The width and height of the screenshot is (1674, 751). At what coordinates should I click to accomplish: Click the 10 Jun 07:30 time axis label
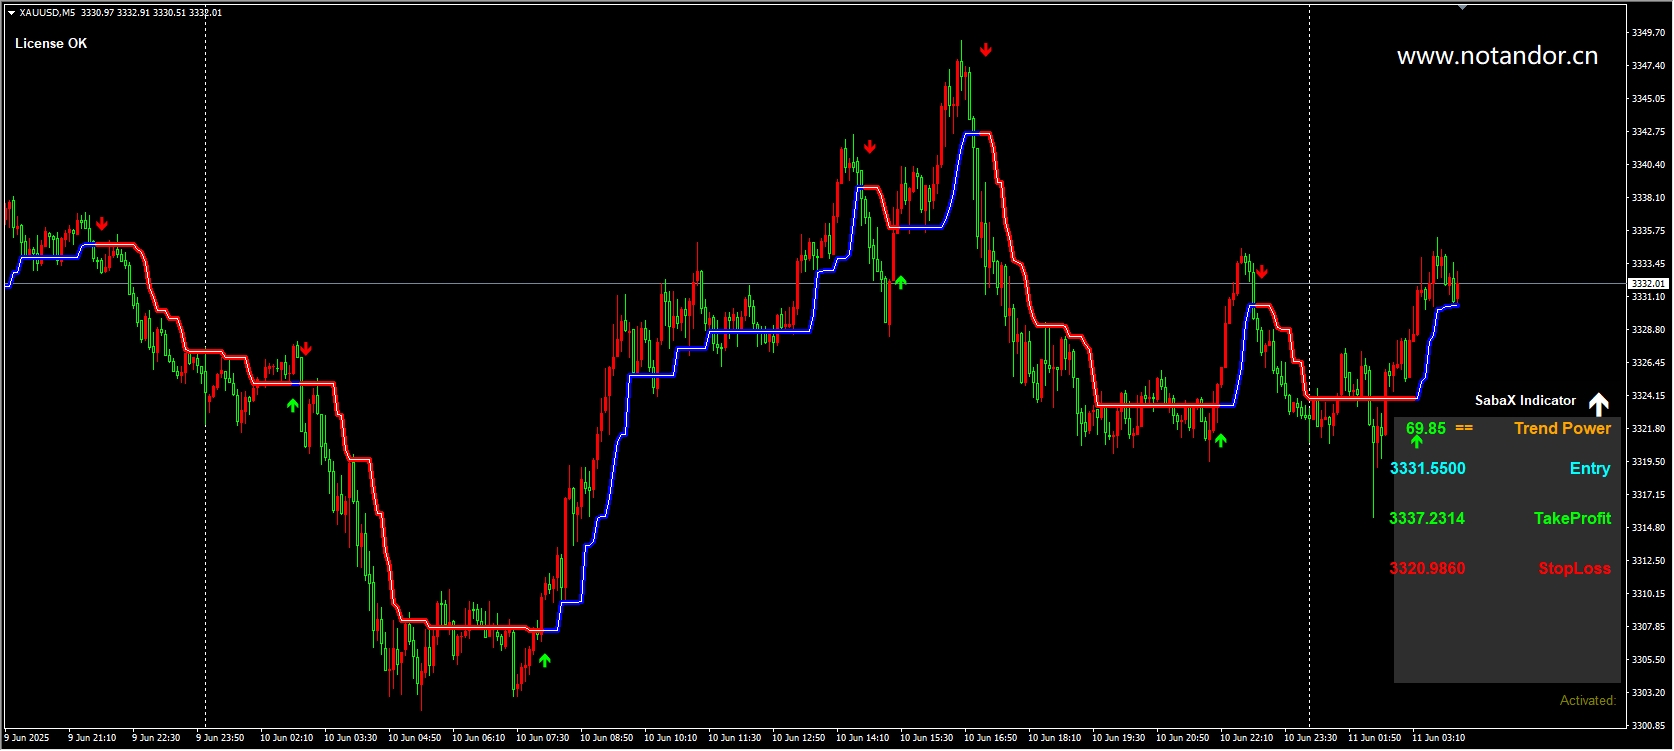(542, 738)
